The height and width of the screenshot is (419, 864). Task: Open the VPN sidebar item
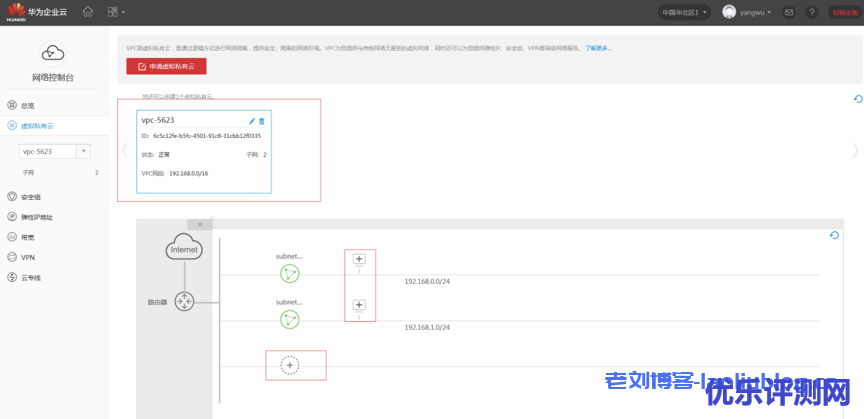click(28, 257)
